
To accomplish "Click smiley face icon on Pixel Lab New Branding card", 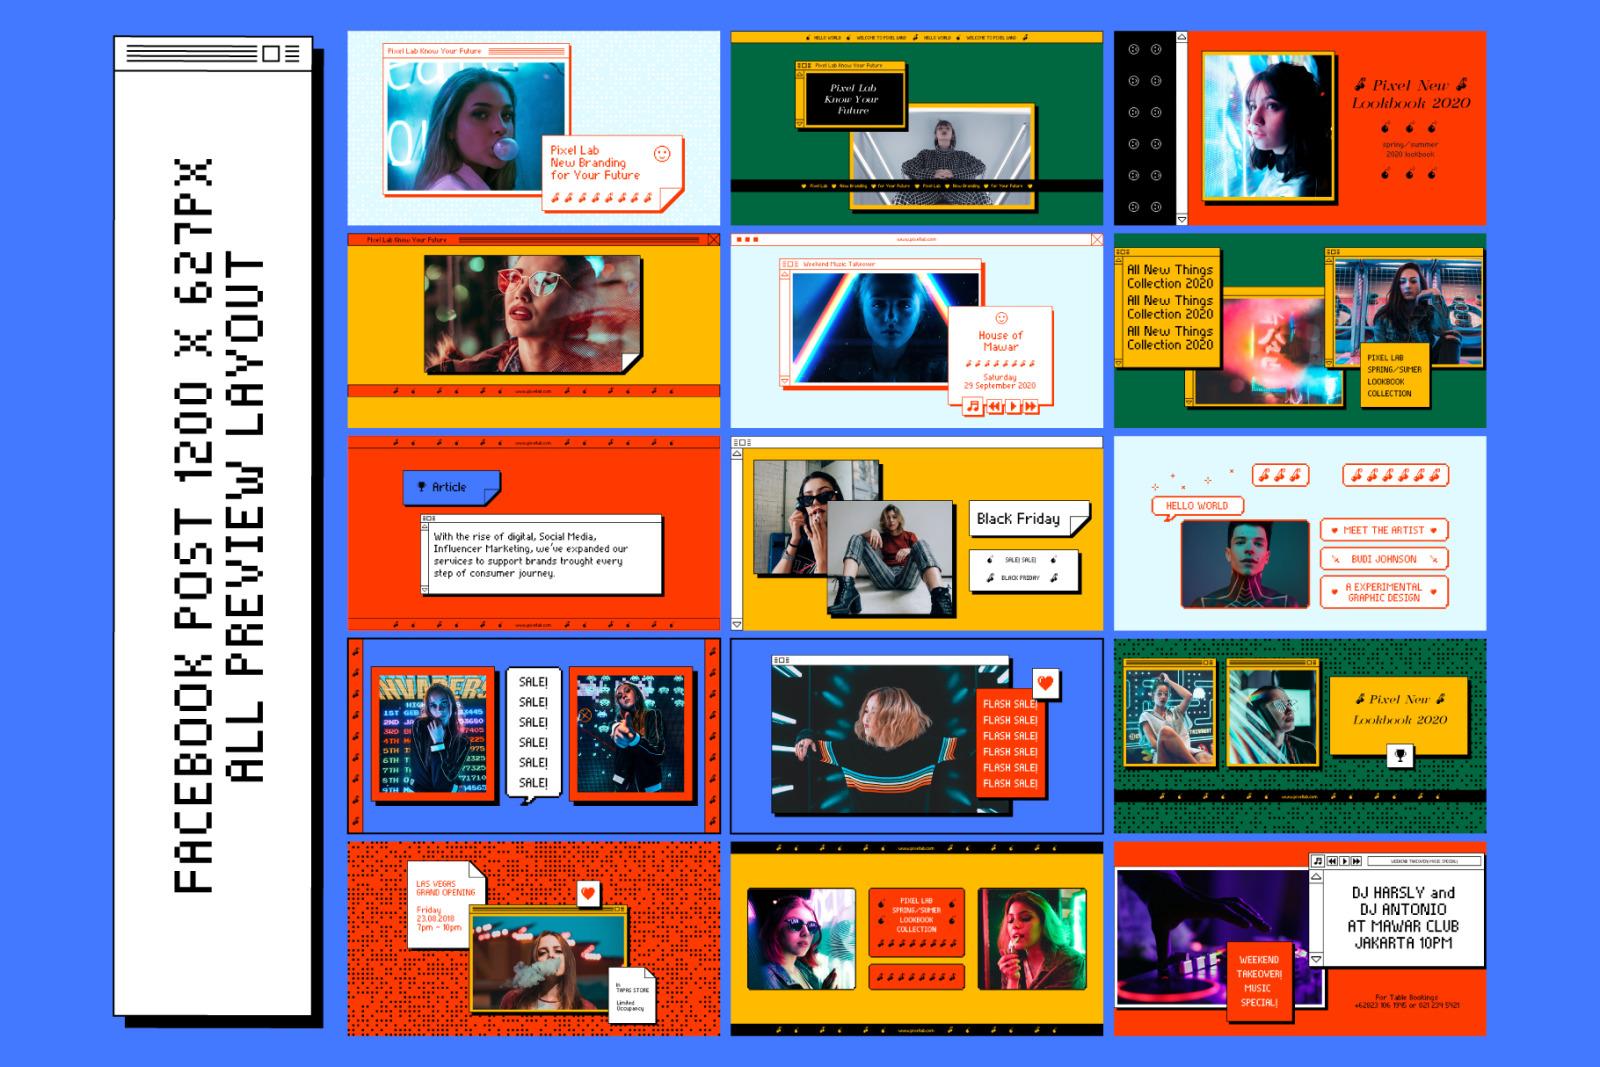I will 662,153.
